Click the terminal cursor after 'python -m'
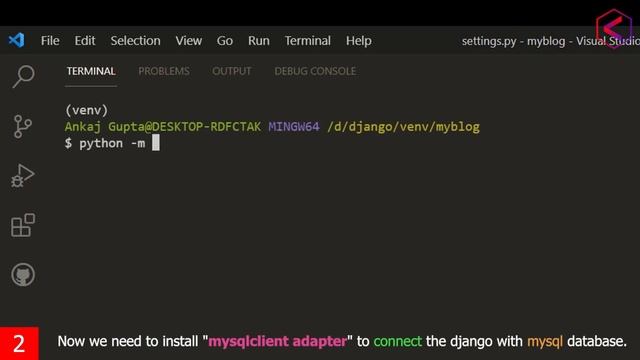This screenshot has width=640, height=360. click(x=156, y=143)
